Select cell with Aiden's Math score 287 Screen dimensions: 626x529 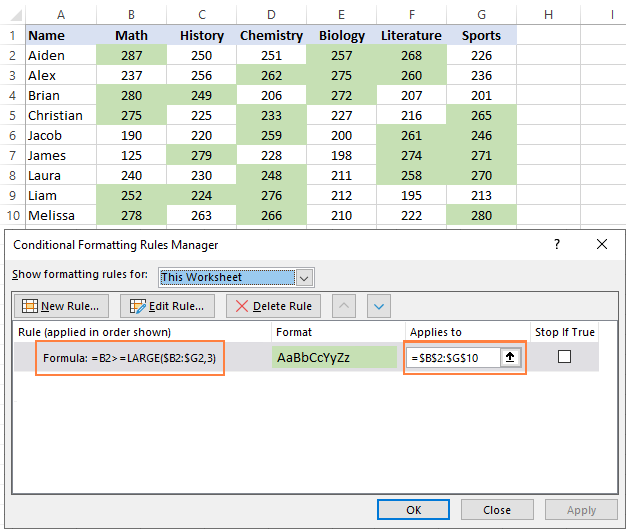(x=131, y=55)
